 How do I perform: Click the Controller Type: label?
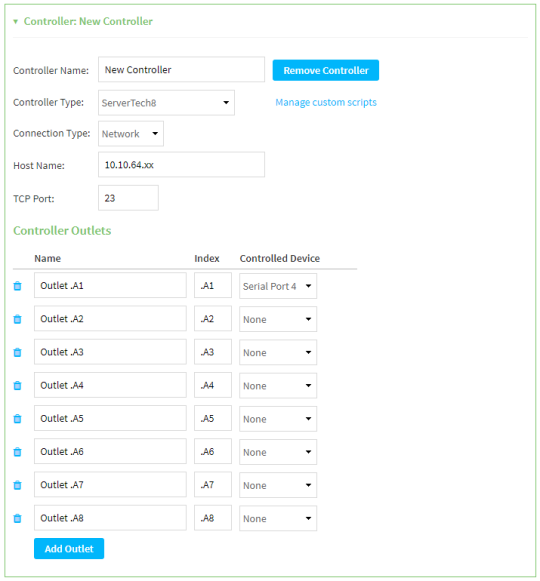[x=49, y=102]
